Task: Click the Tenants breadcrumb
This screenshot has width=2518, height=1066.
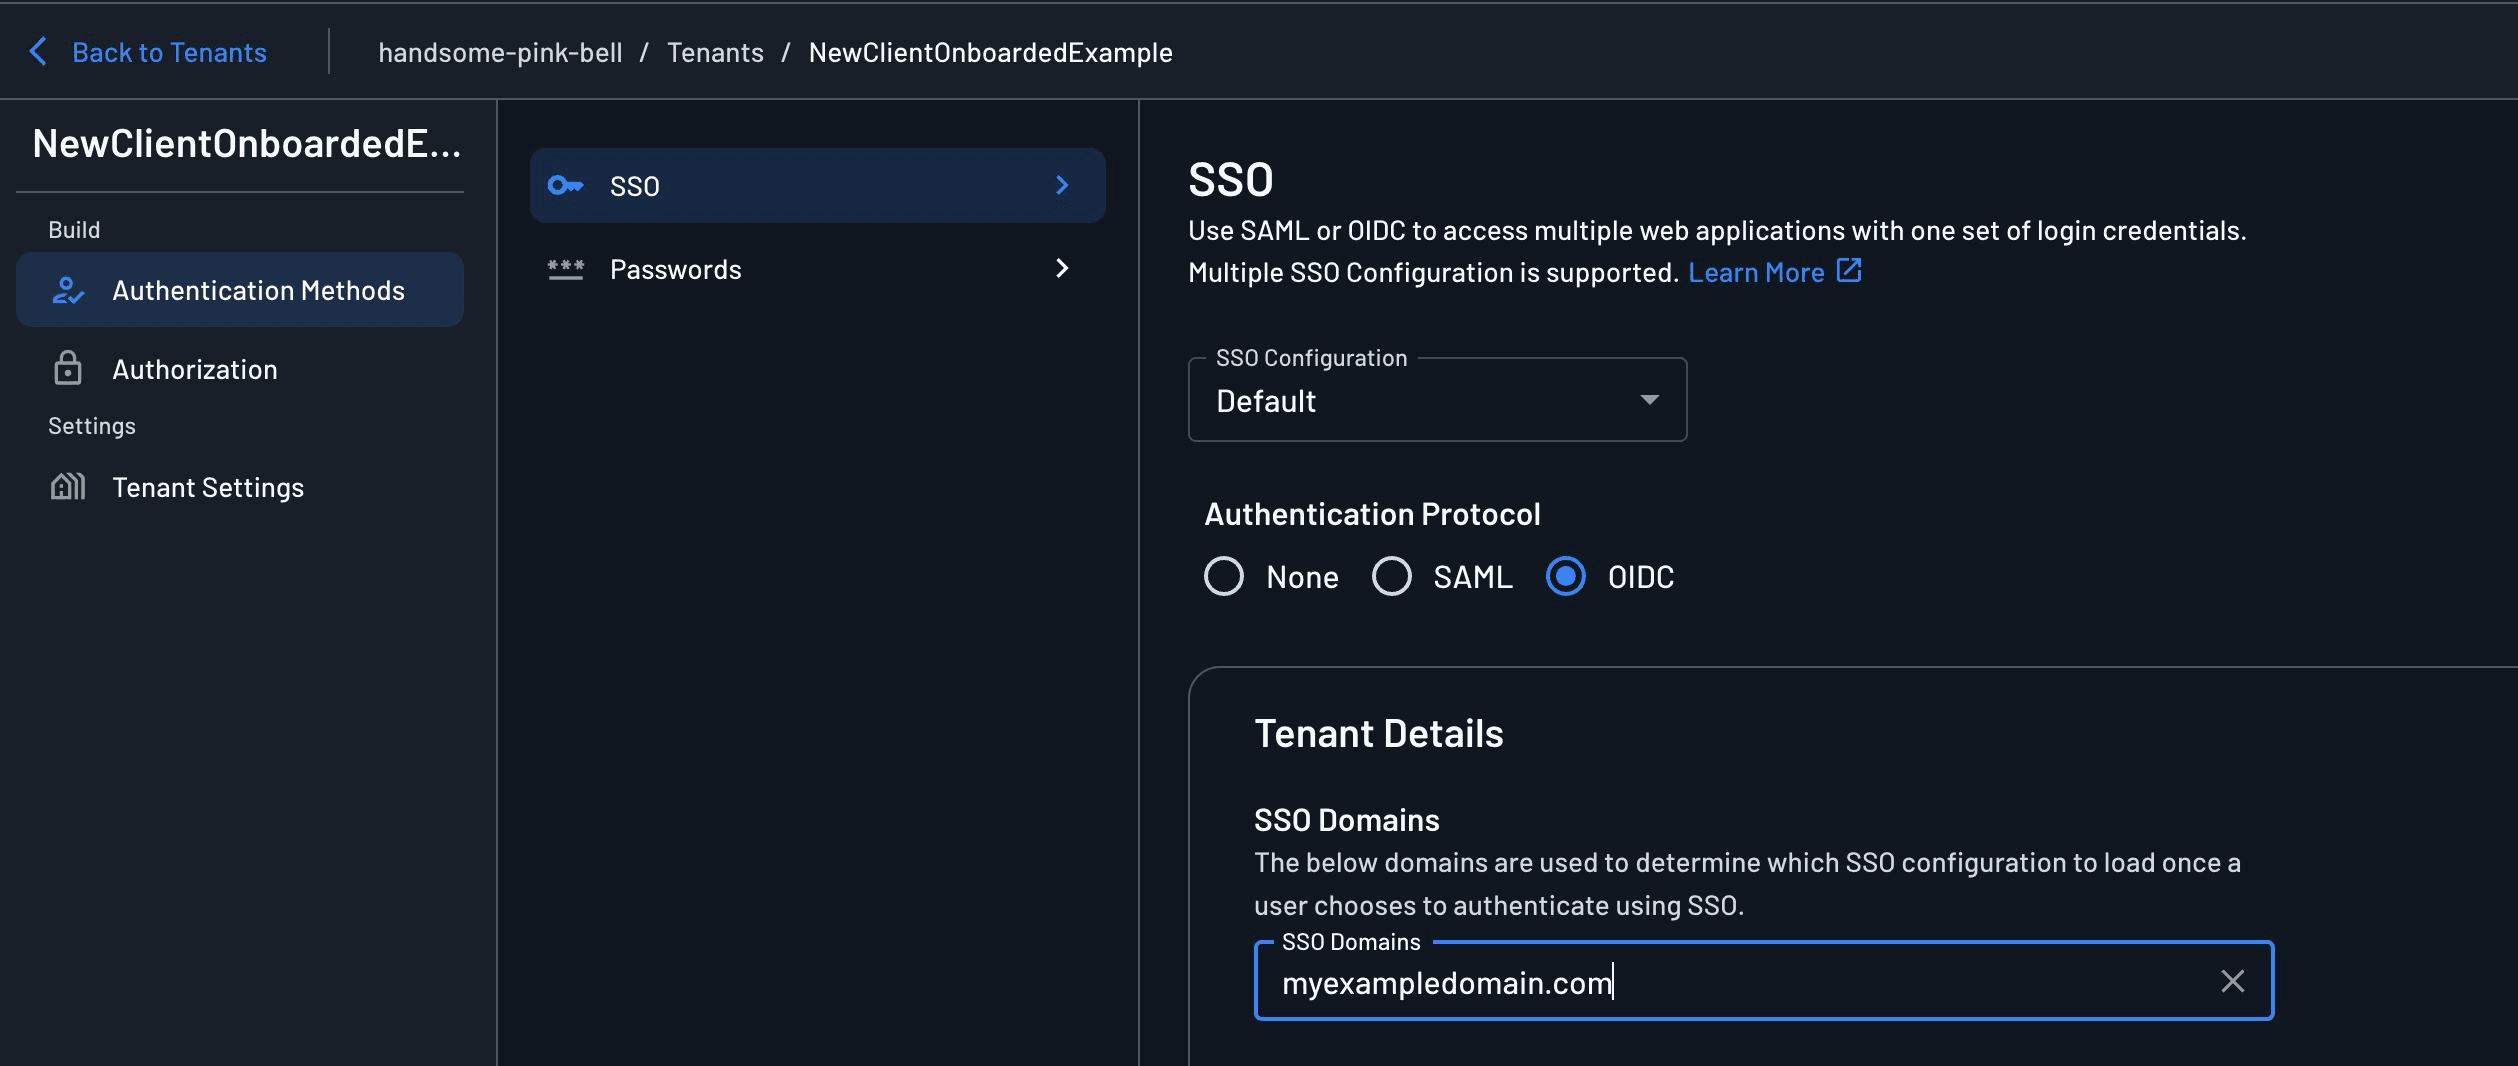Action: click(715, 53)
